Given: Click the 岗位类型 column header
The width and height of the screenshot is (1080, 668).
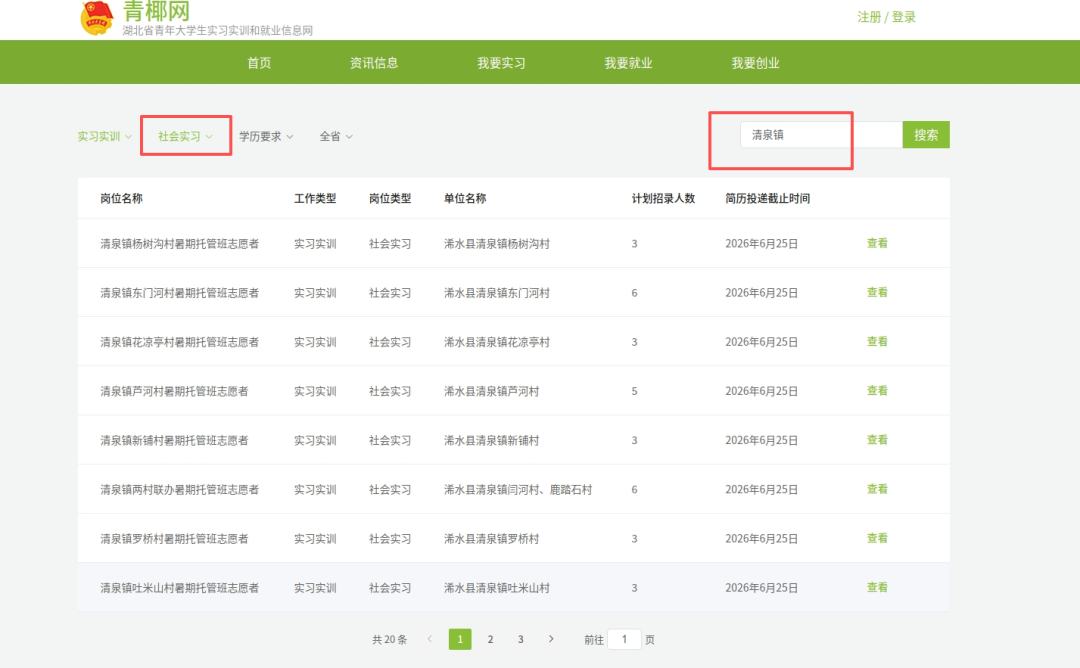Looking at the screenshot, I should (390, 198).
